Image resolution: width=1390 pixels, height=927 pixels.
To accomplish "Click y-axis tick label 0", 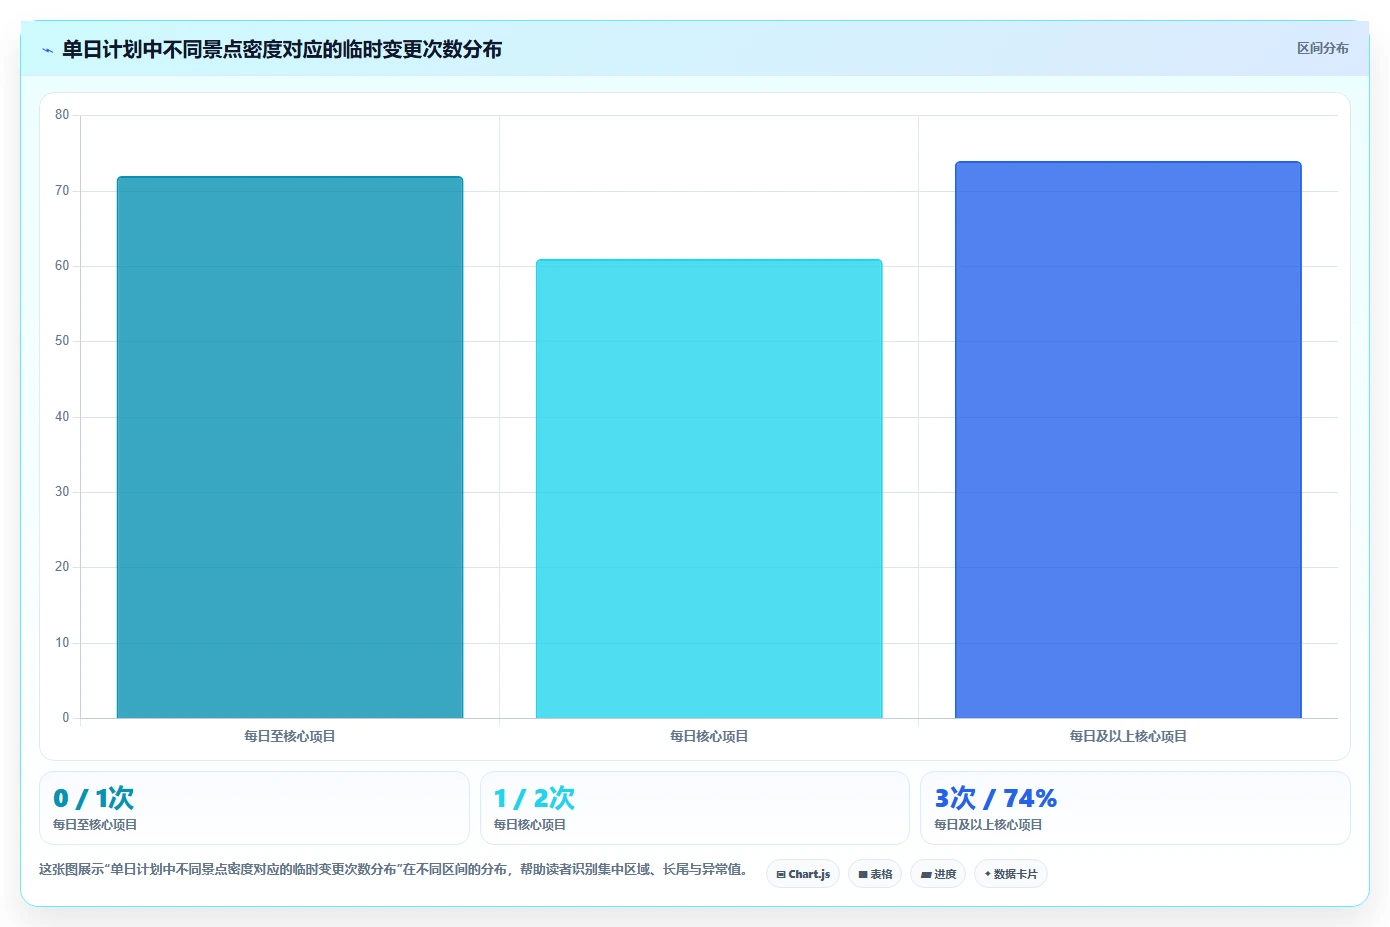I will [66, 718].
